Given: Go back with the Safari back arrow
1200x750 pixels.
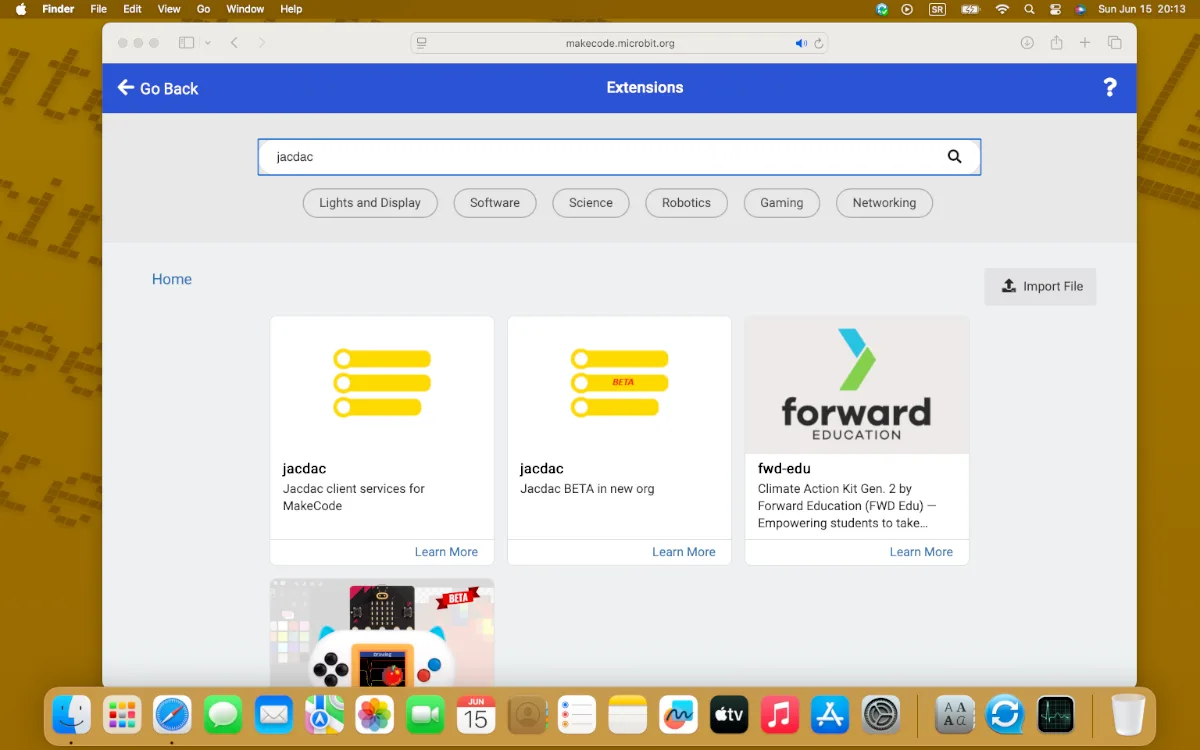Looking at the screenshot, I should click(x=234, y=43).
